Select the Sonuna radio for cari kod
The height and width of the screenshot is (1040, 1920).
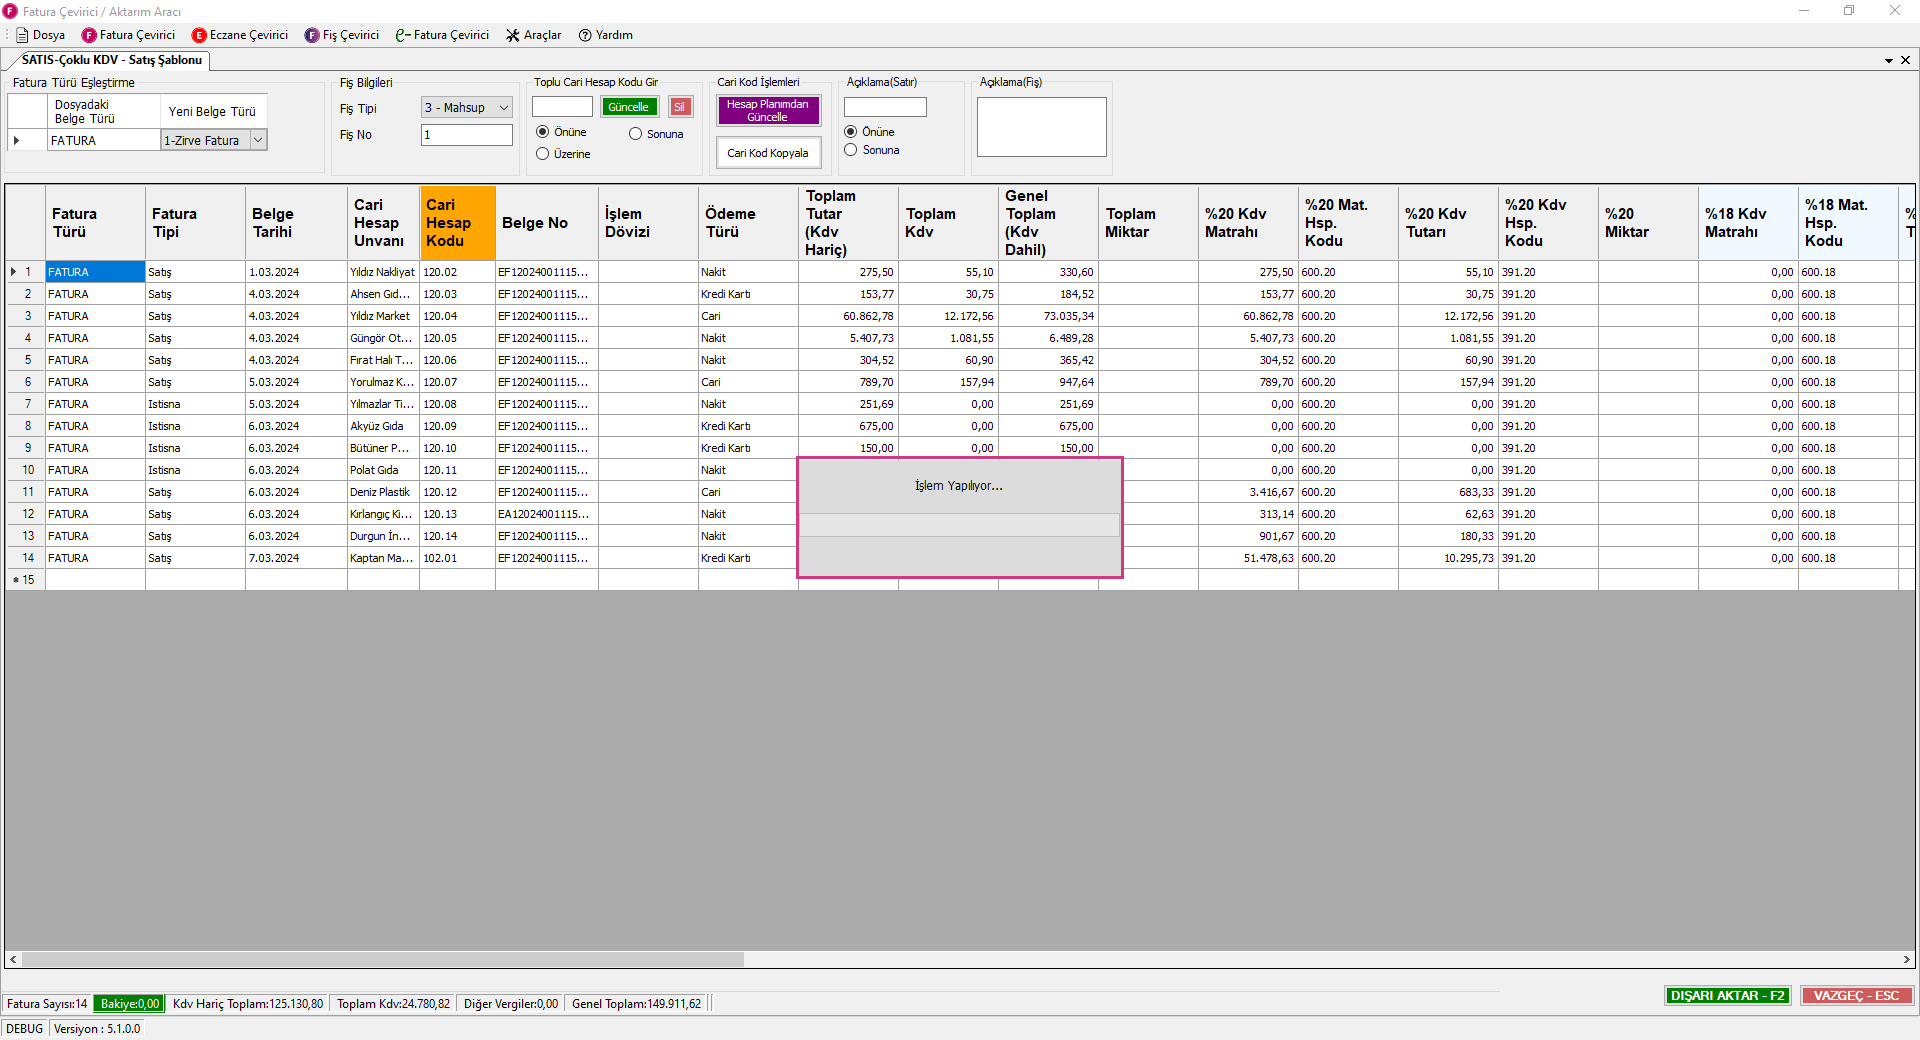click(x=635, y=134)
